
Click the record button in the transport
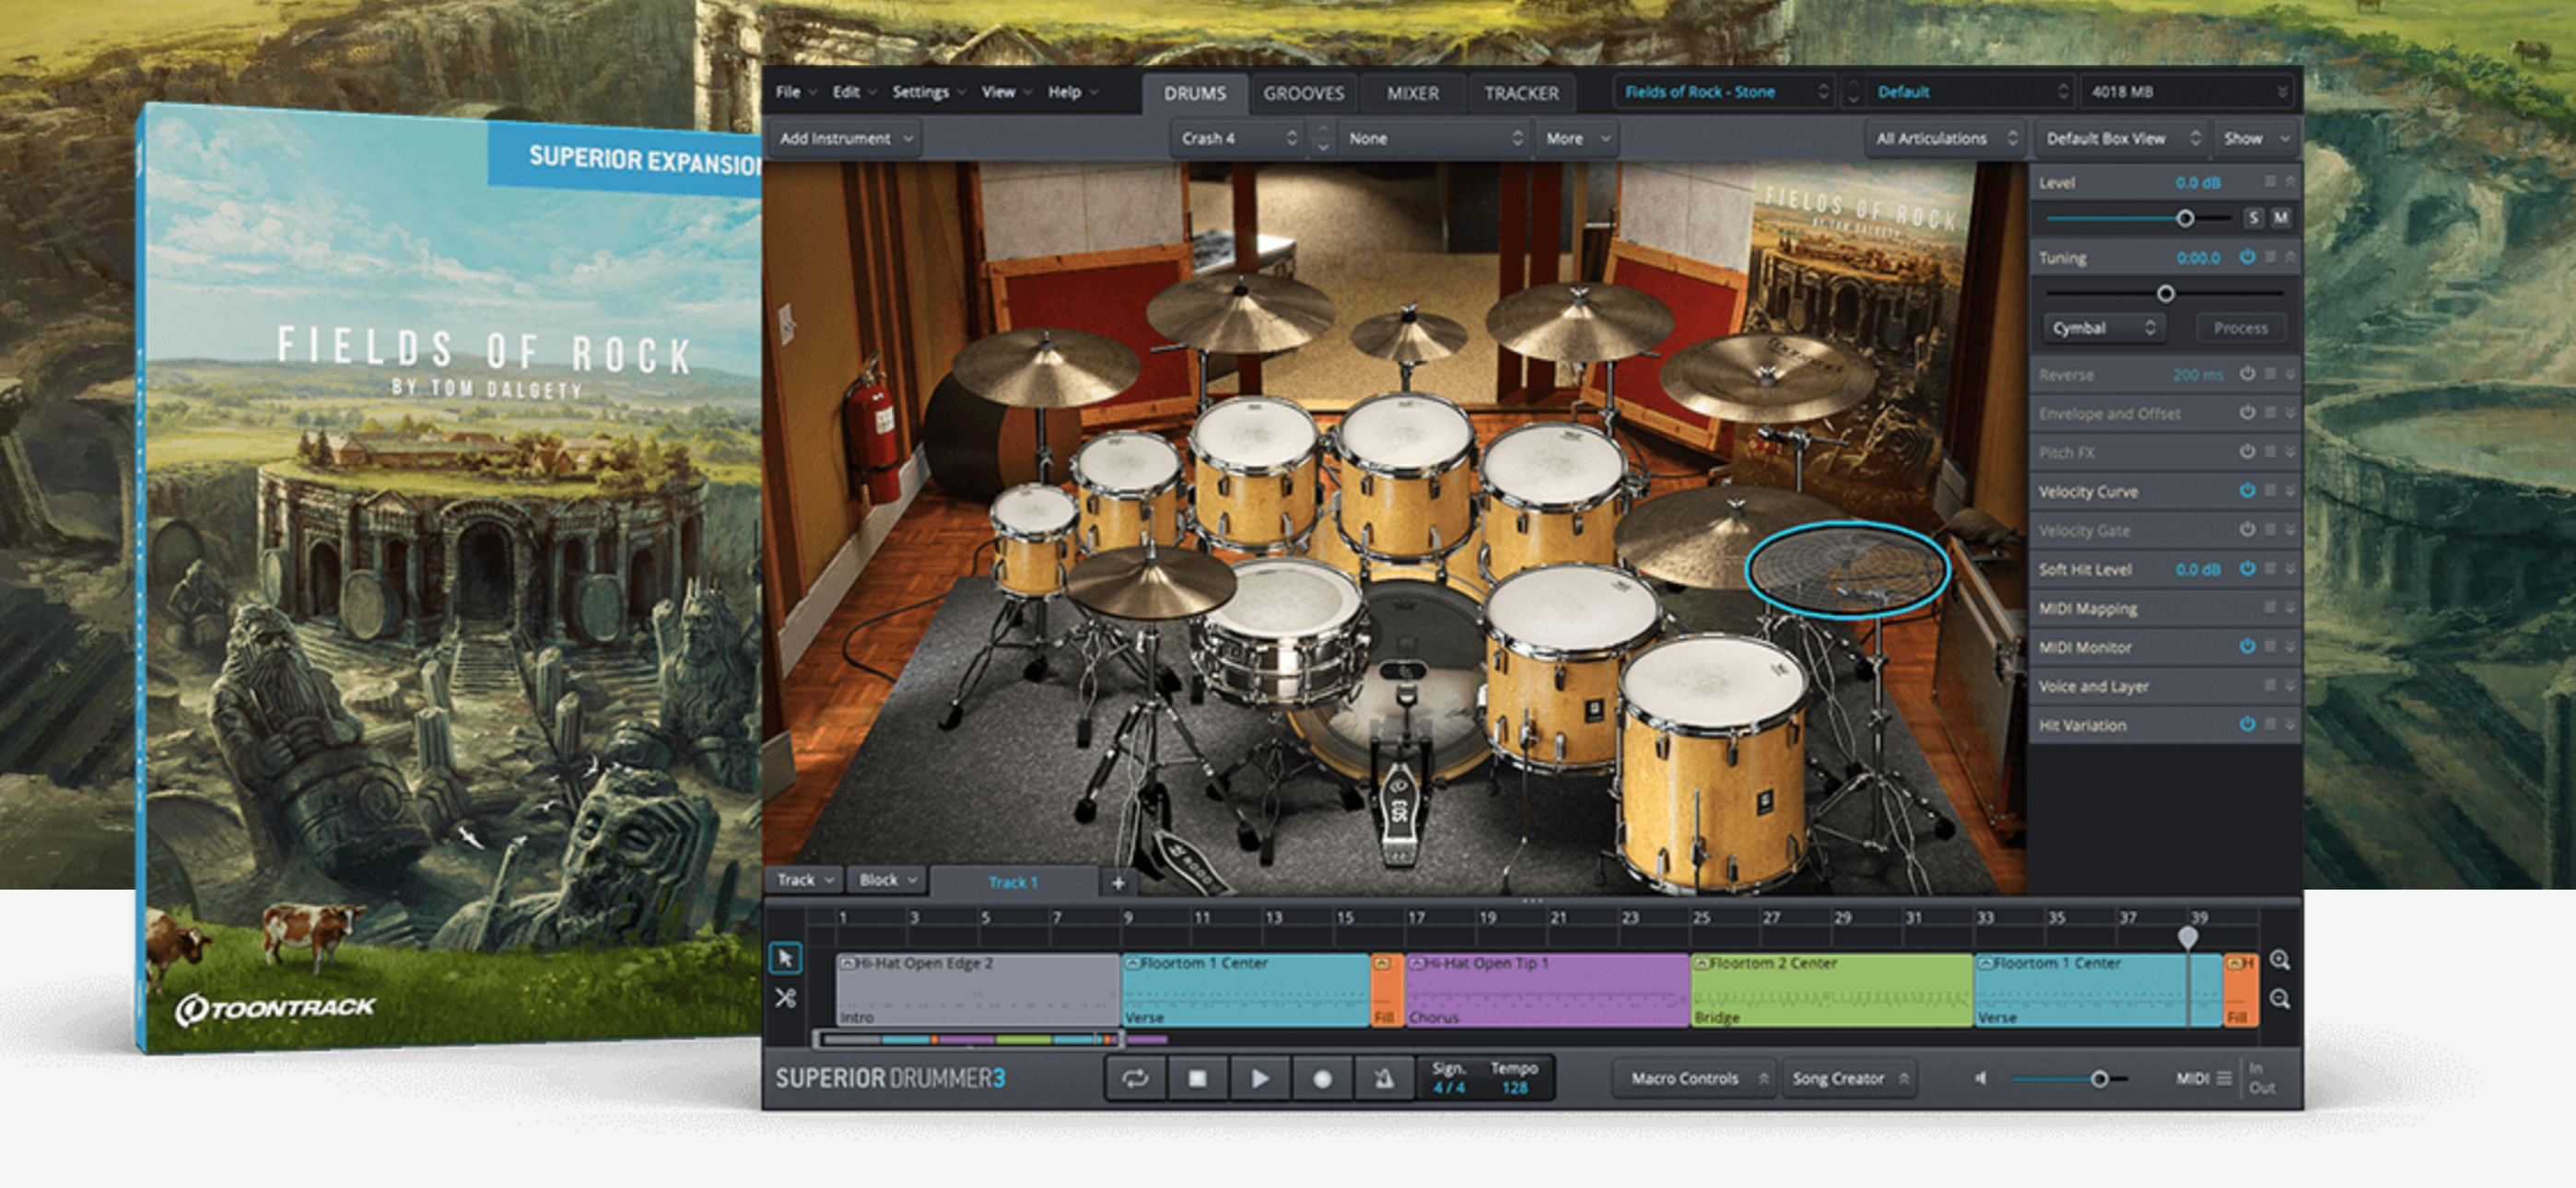coord(1321,1079)
